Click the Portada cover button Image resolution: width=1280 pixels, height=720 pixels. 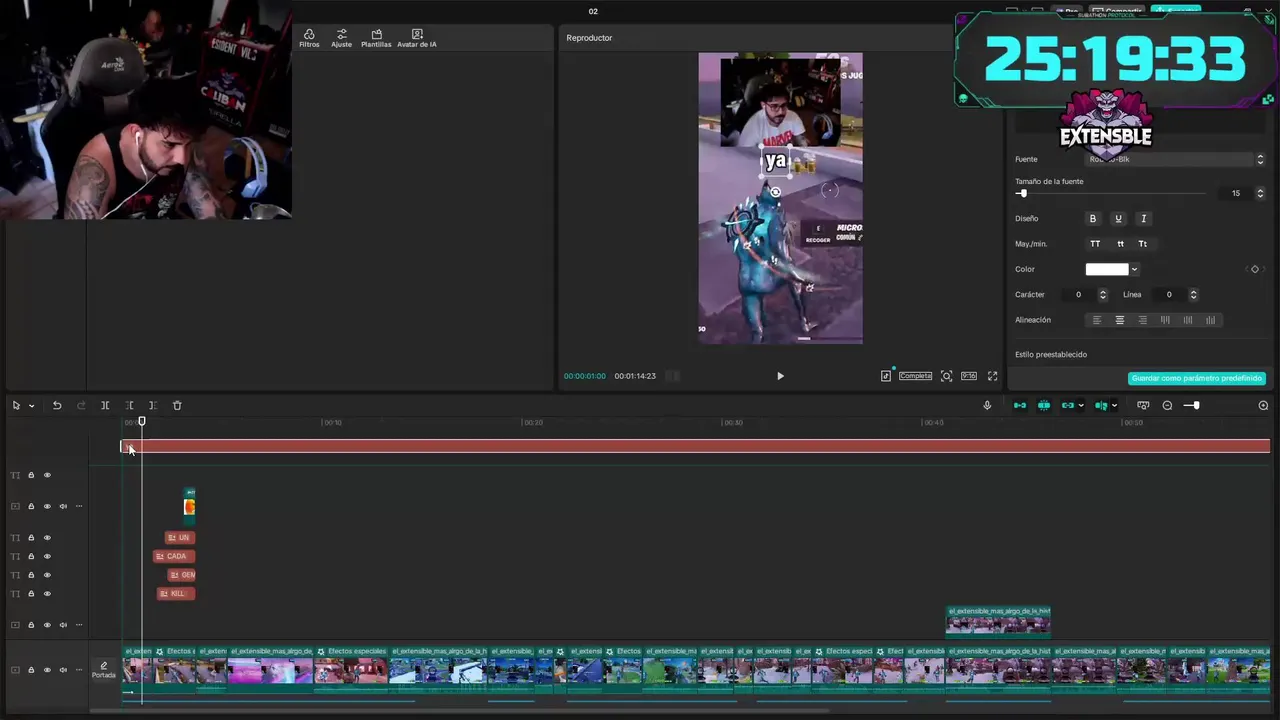(104, 670)
